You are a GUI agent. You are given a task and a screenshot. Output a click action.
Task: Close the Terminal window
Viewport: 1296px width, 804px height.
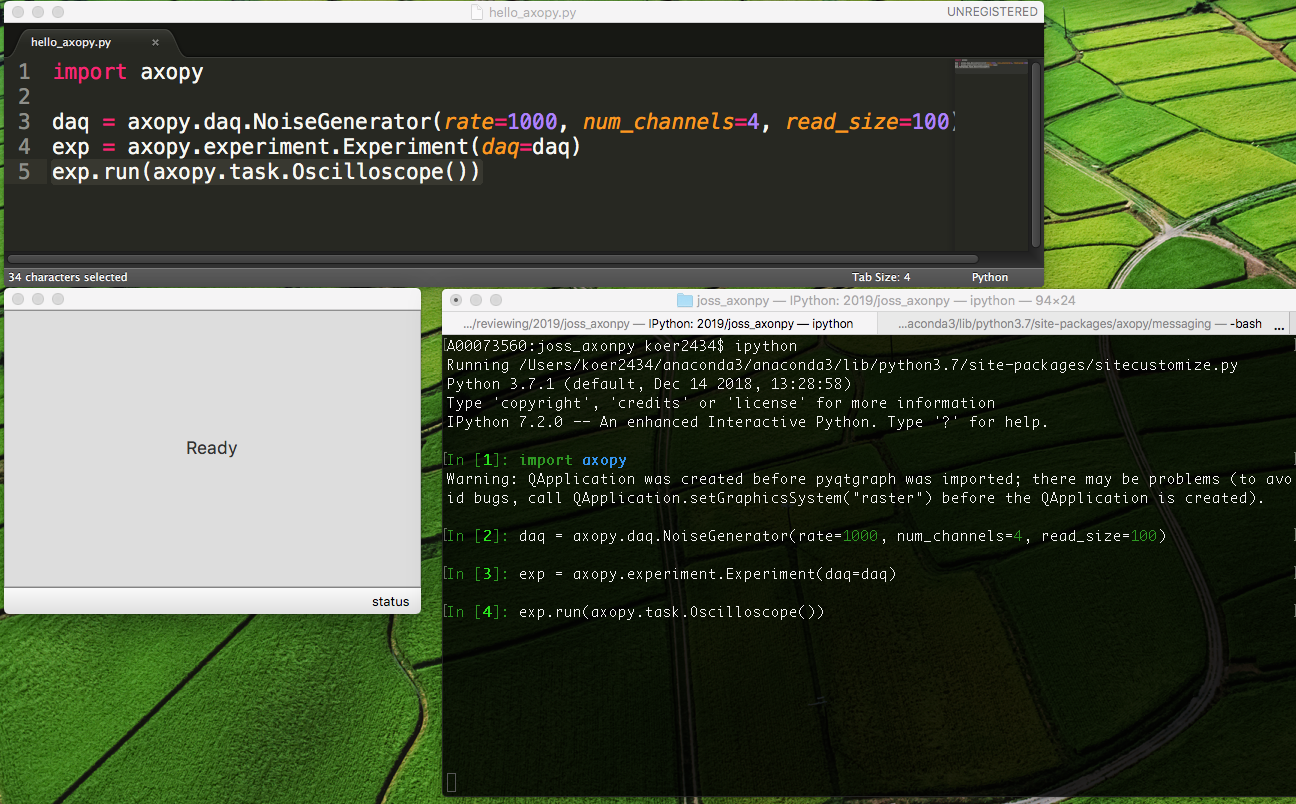[457, 300]
